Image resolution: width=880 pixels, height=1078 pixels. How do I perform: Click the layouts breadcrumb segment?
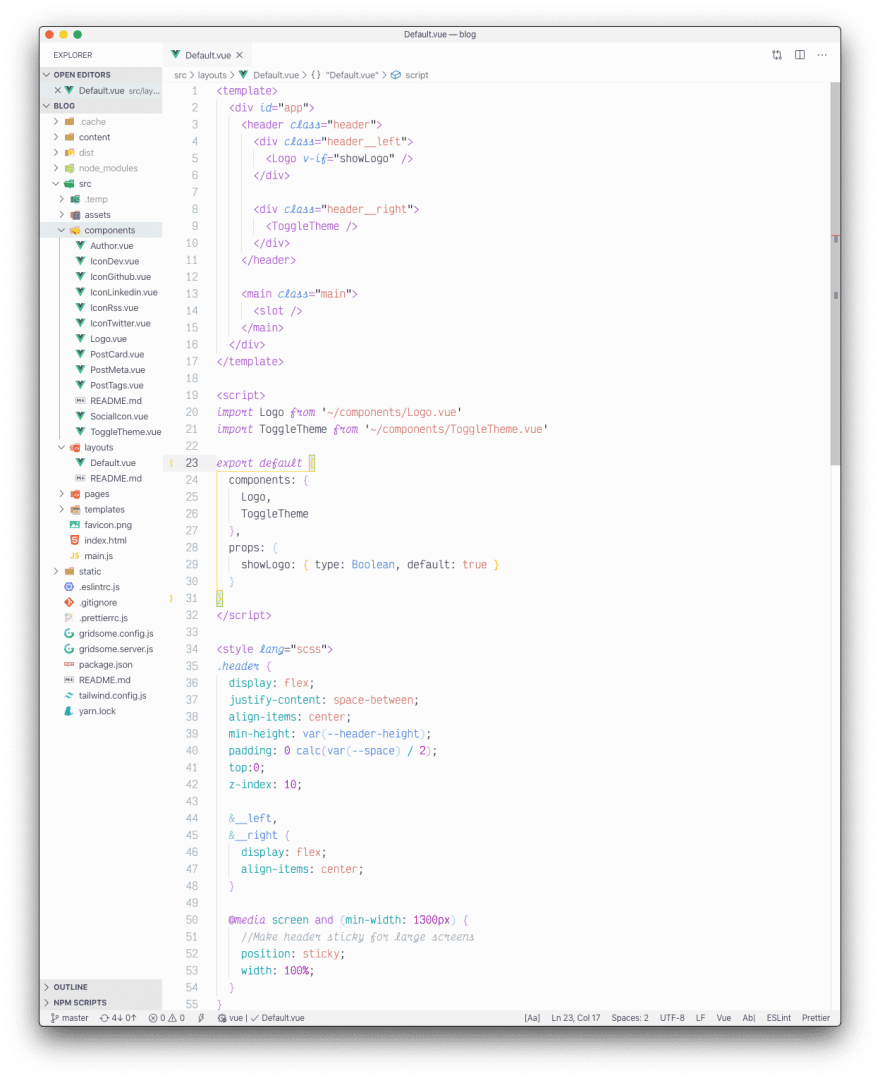(x=212, y=75)
